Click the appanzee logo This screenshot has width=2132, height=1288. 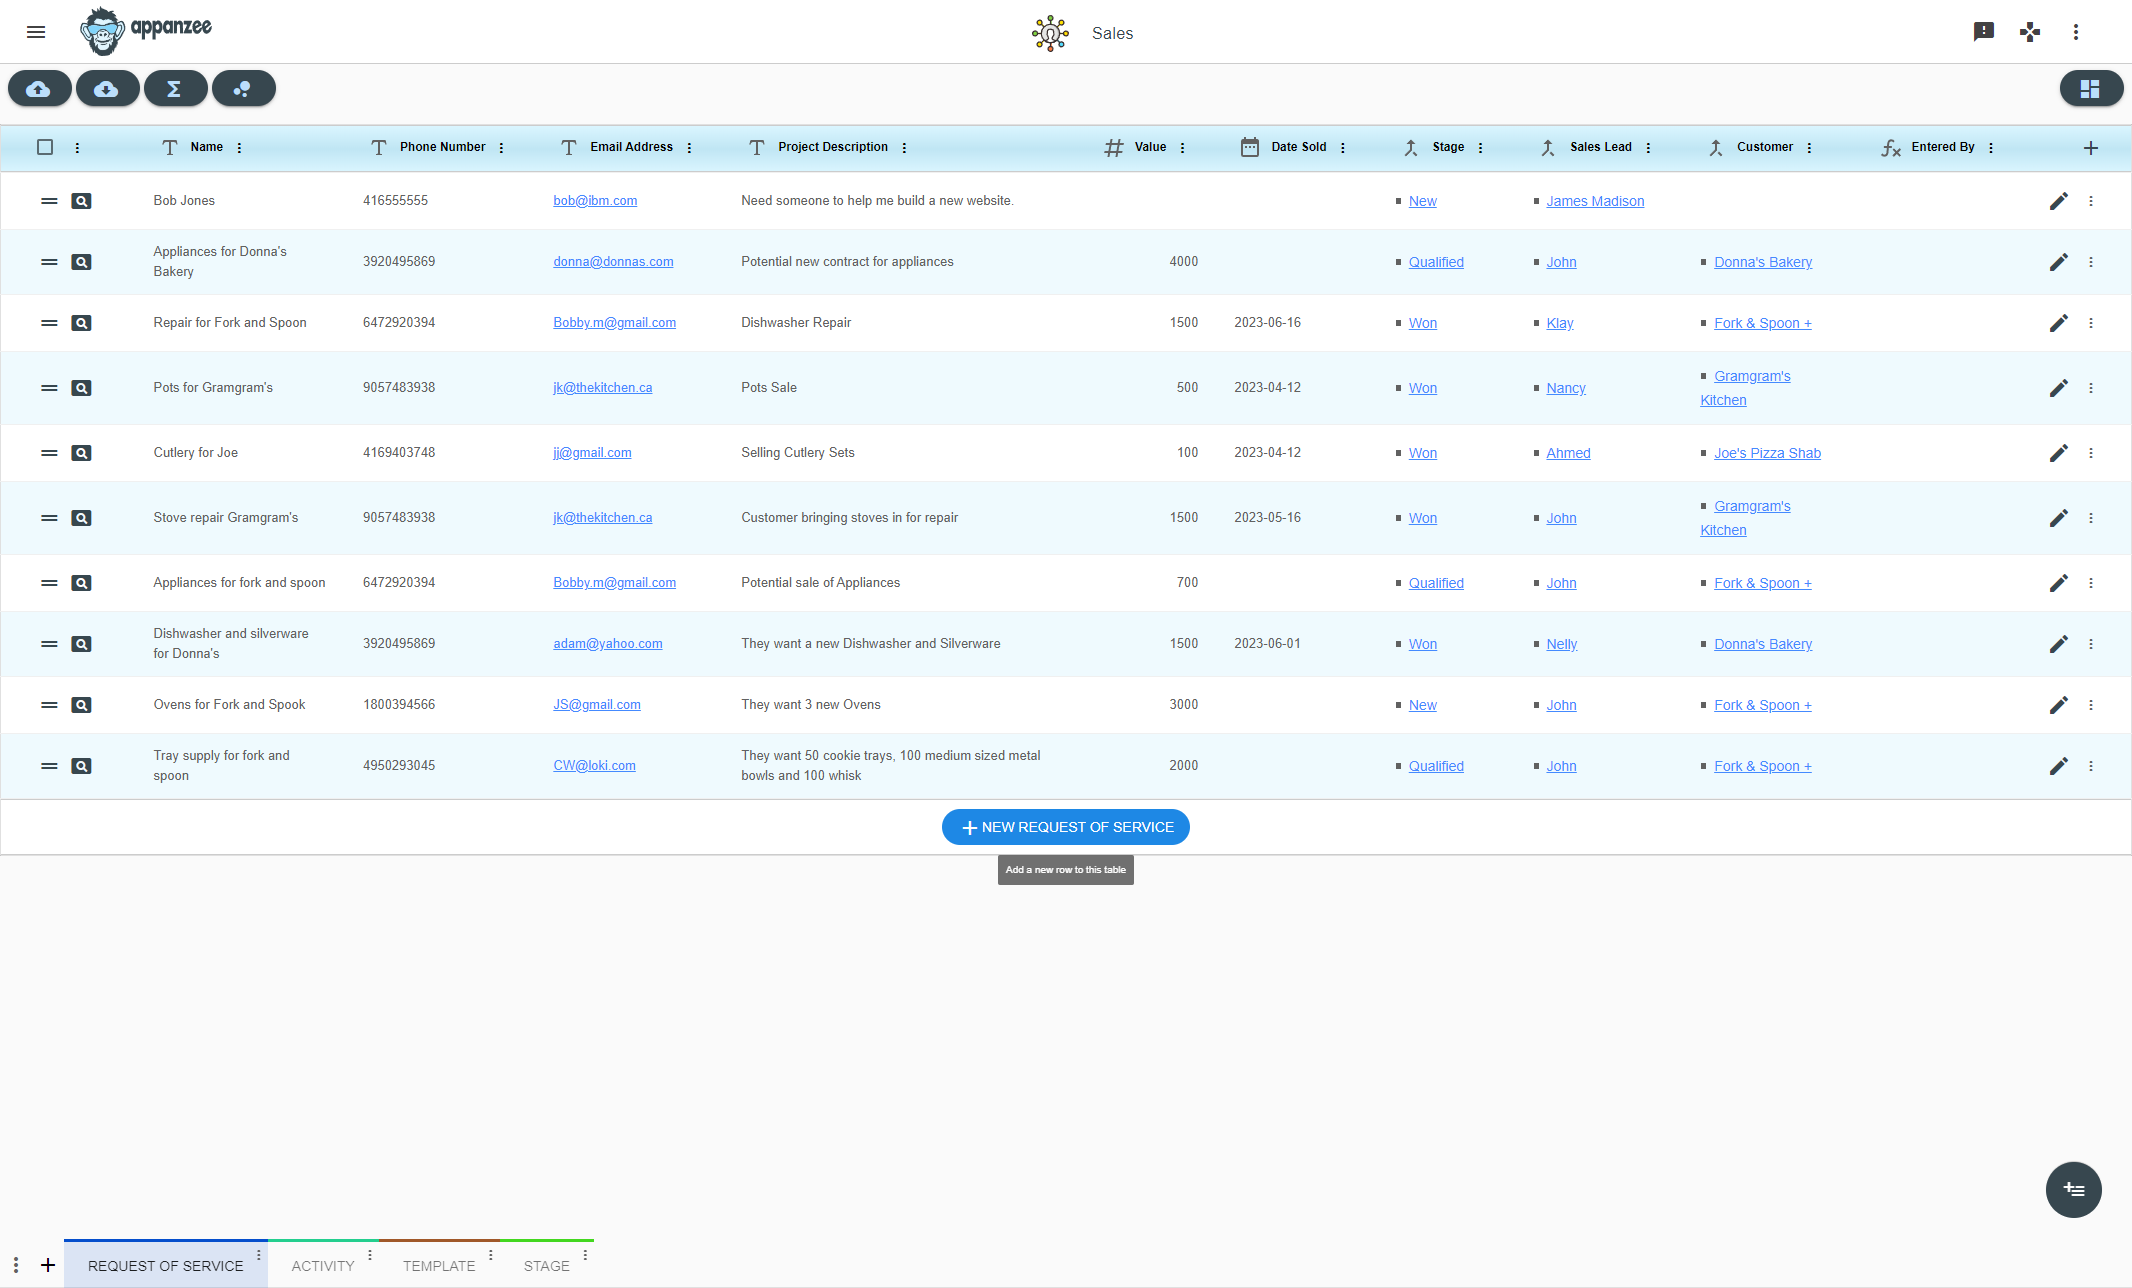(x=146, y=31)
